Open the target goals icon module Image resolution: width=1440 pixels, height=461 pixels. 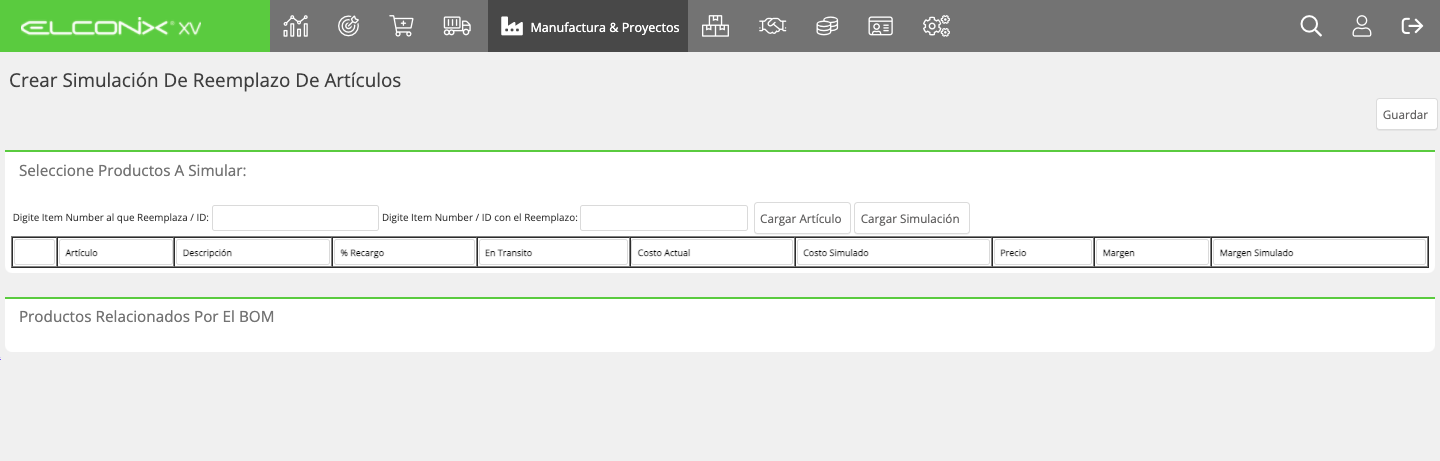point(348,26)
